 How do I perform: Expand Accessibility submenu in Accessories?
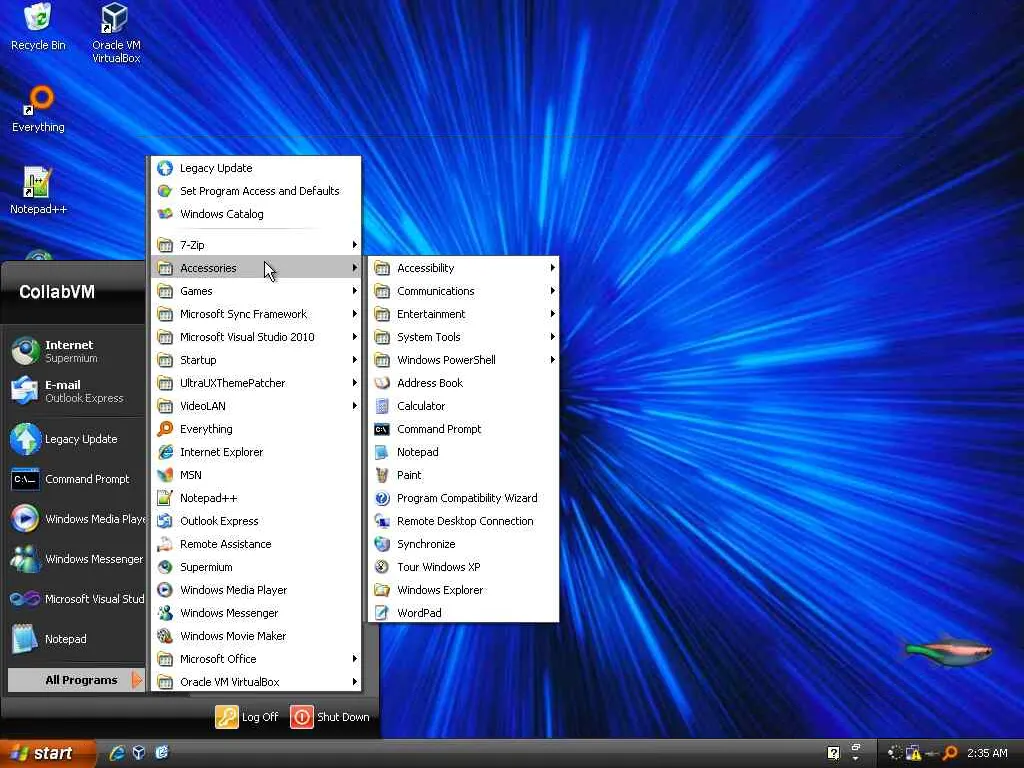click(x=463, y=268)
